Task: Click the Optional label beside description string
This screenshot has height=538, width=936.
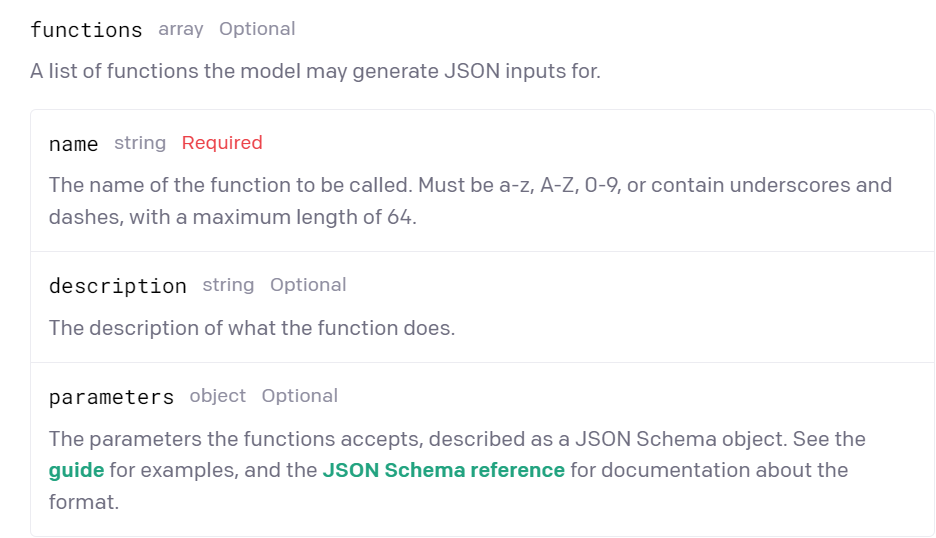Action: pos(308,285)
